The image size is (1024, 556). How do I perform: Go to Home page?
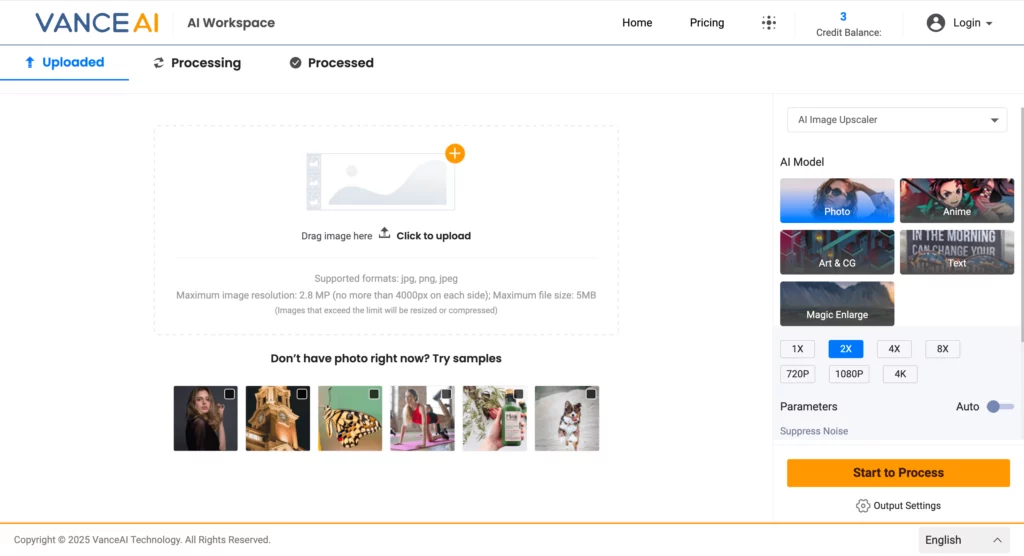tap(637, 23)
